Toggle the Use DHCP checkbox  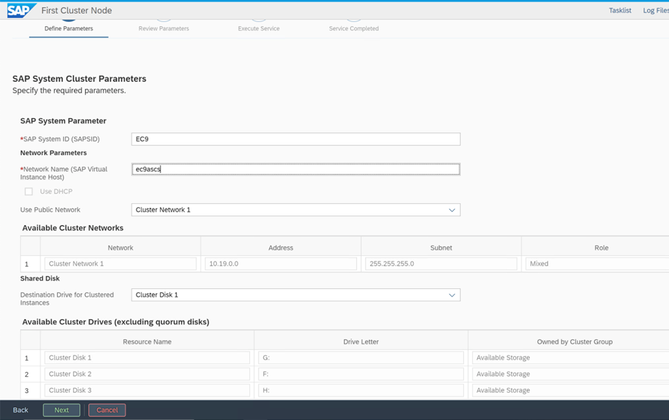click(x=29, y=191)
